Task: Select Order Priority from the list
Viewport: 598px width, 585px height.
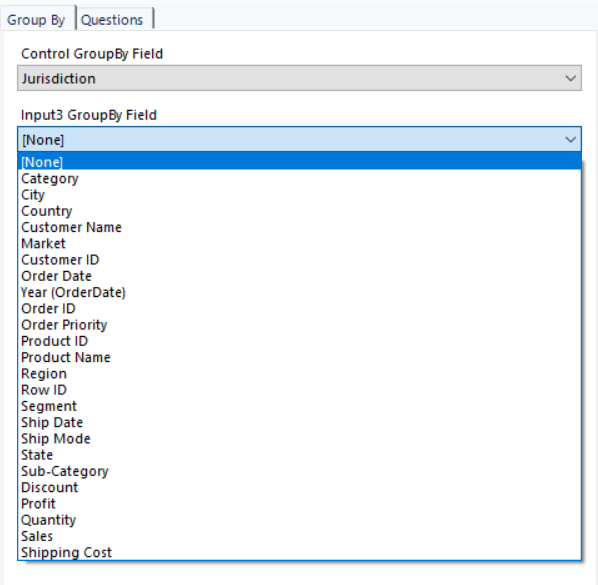Action: click(299, 325)
